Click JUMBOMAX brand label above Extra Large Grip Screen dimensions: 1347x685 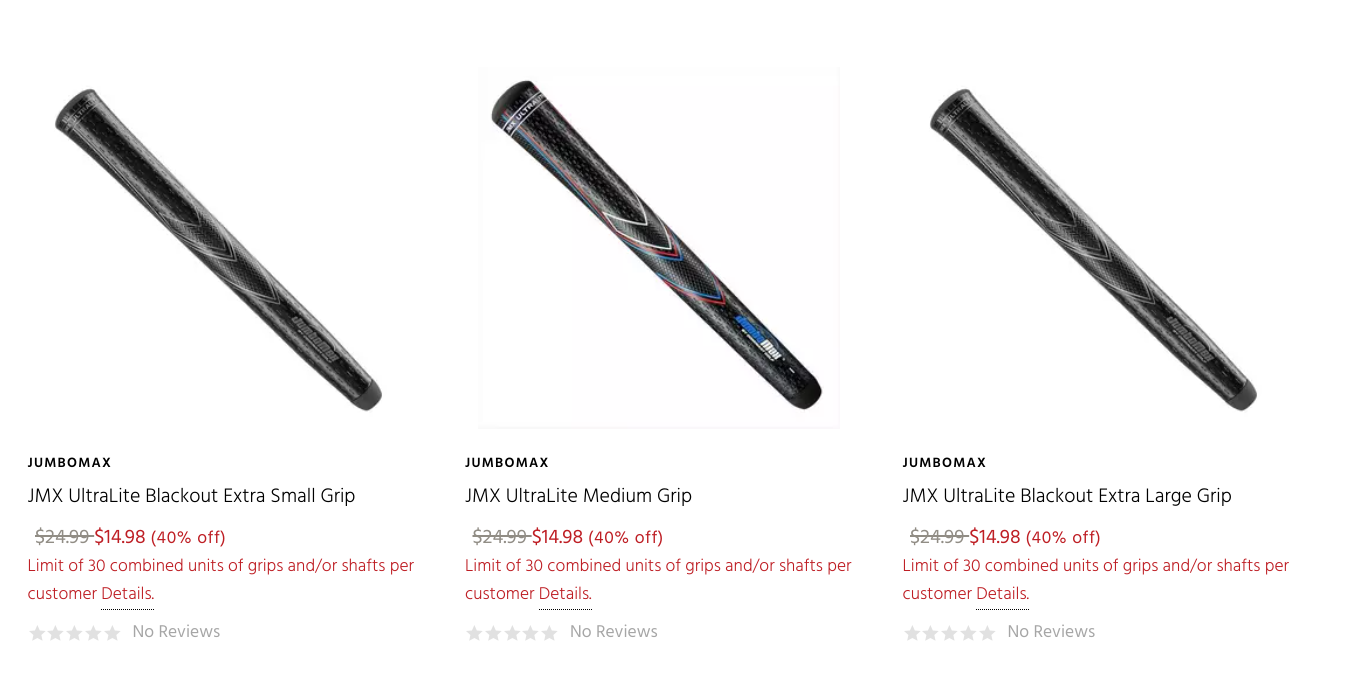(944, 463)
